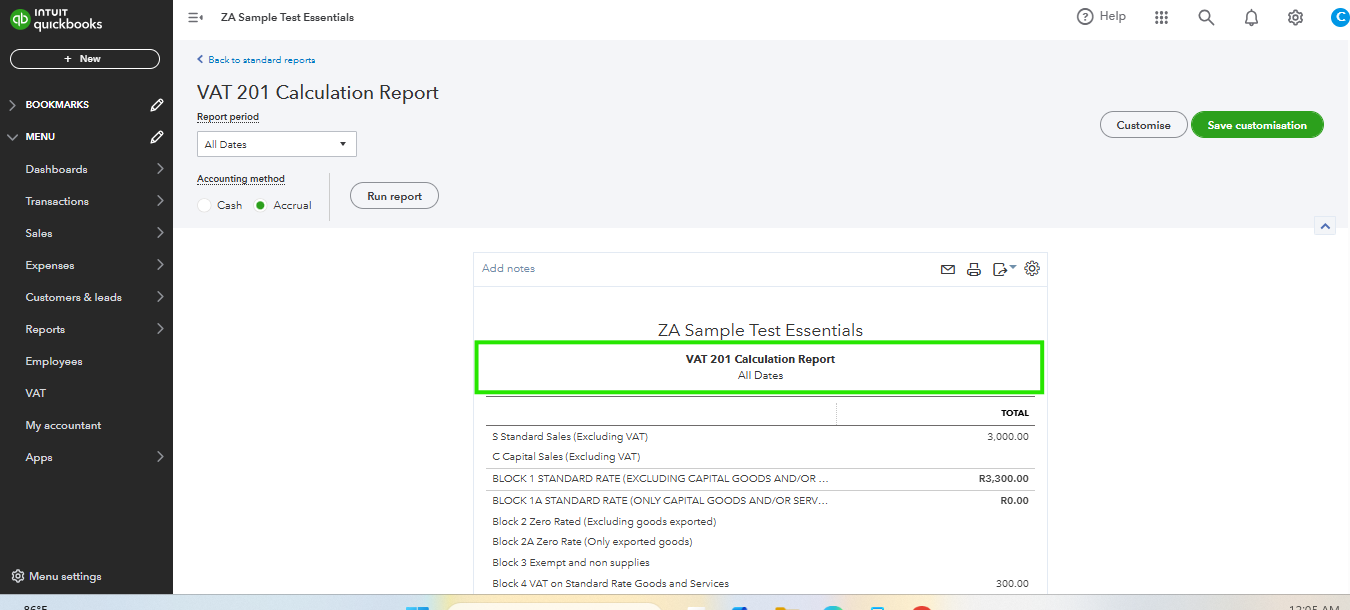1350x610 pixels.
Task: Select the Accrual accounting method
Action: 262,204
